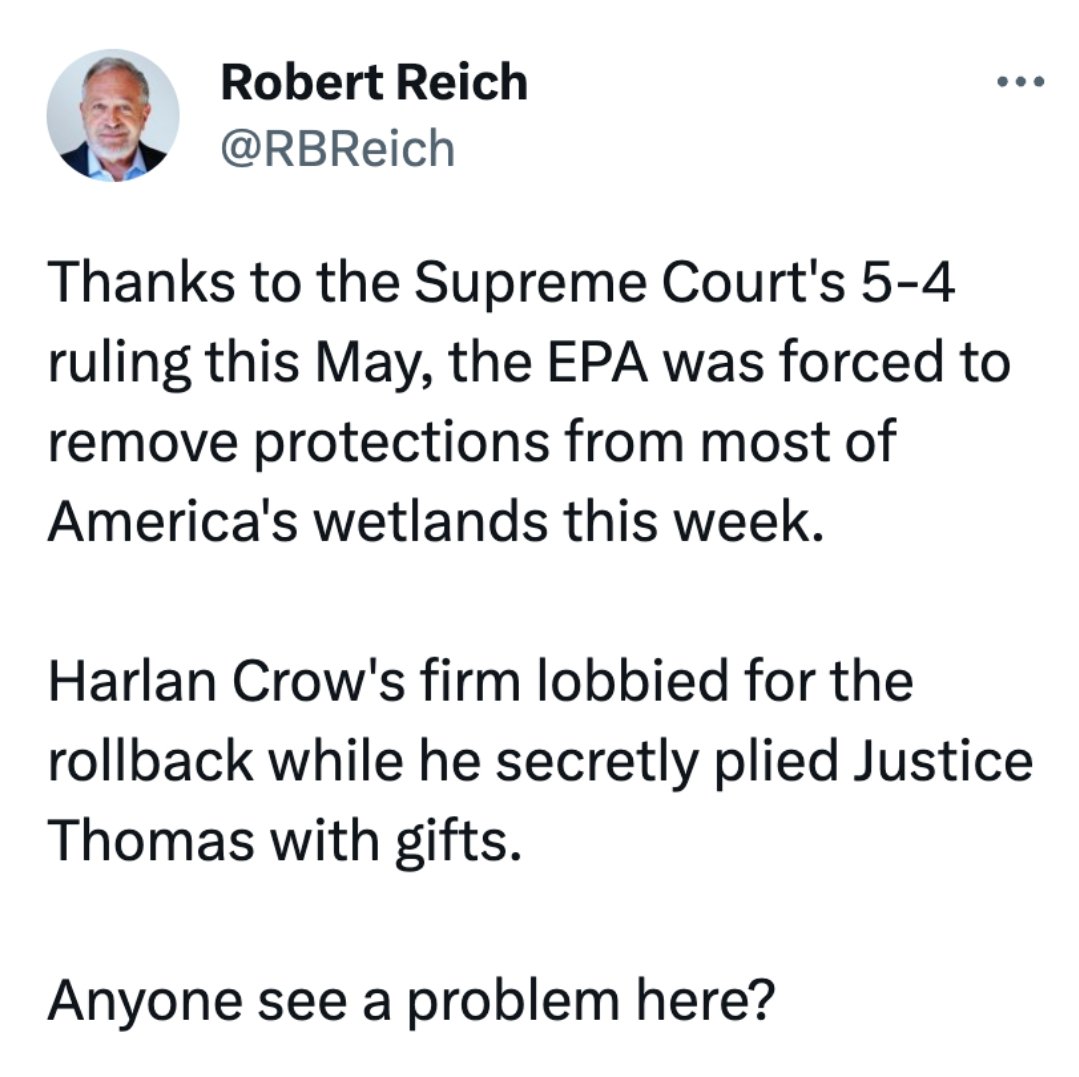
Task: Click the word 'protections' in the tweet
Action: tap(403, 442)
